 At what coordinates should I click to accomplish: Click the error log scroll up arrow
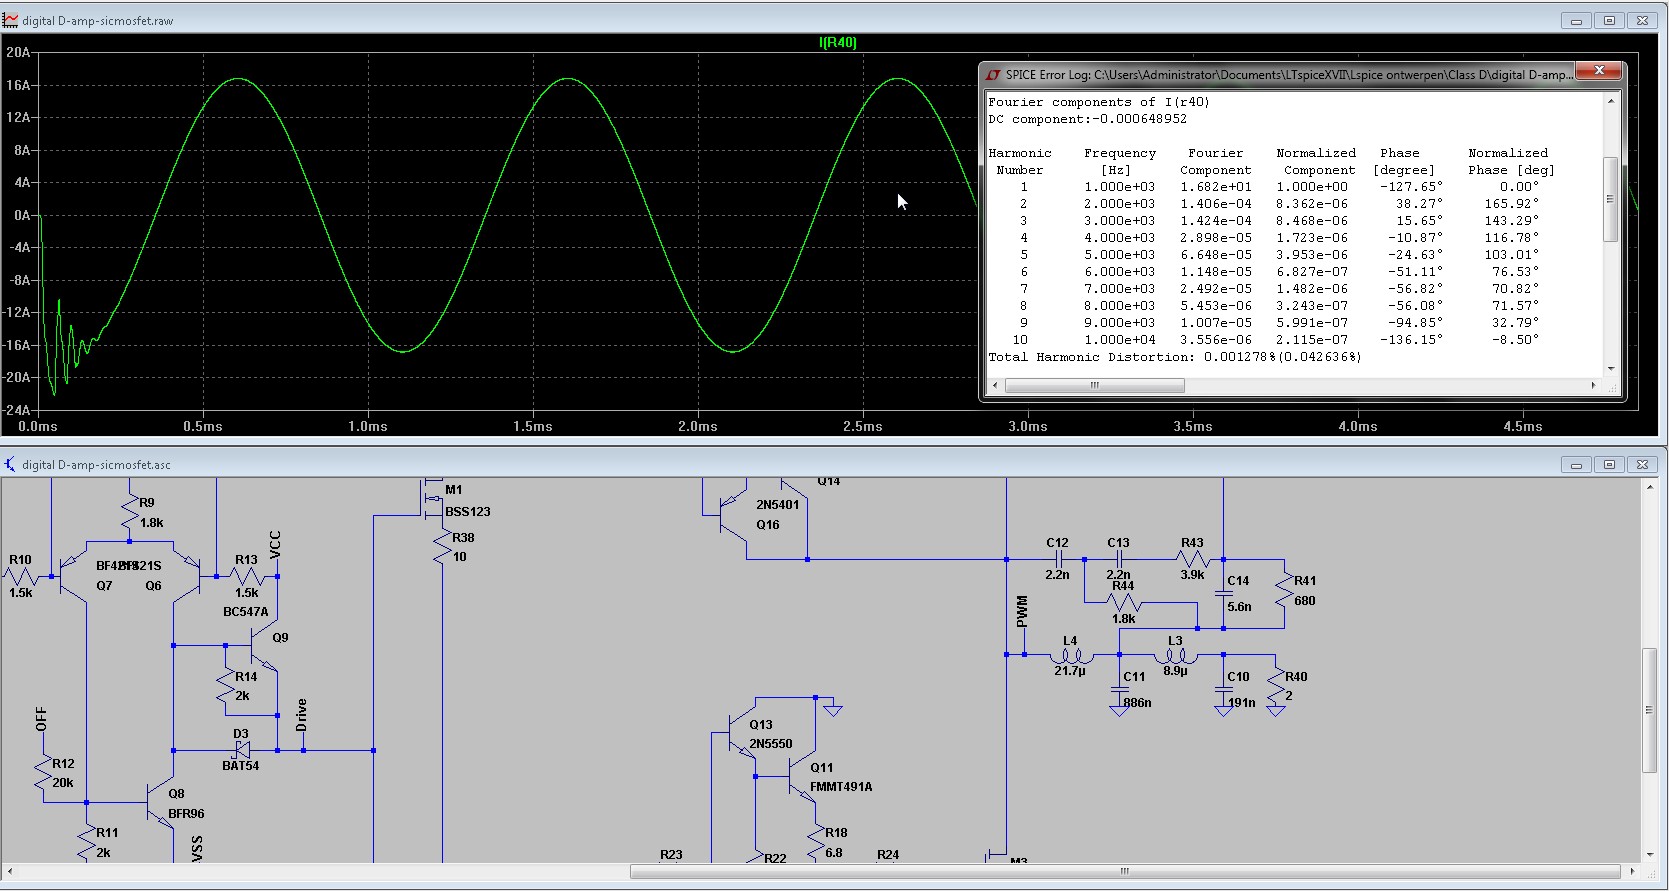tap(1610, 101)
